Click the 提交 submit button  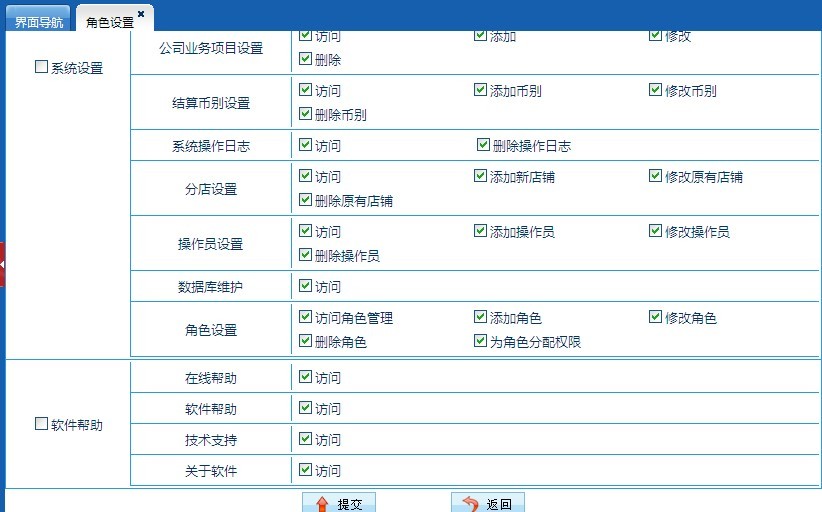339,504
